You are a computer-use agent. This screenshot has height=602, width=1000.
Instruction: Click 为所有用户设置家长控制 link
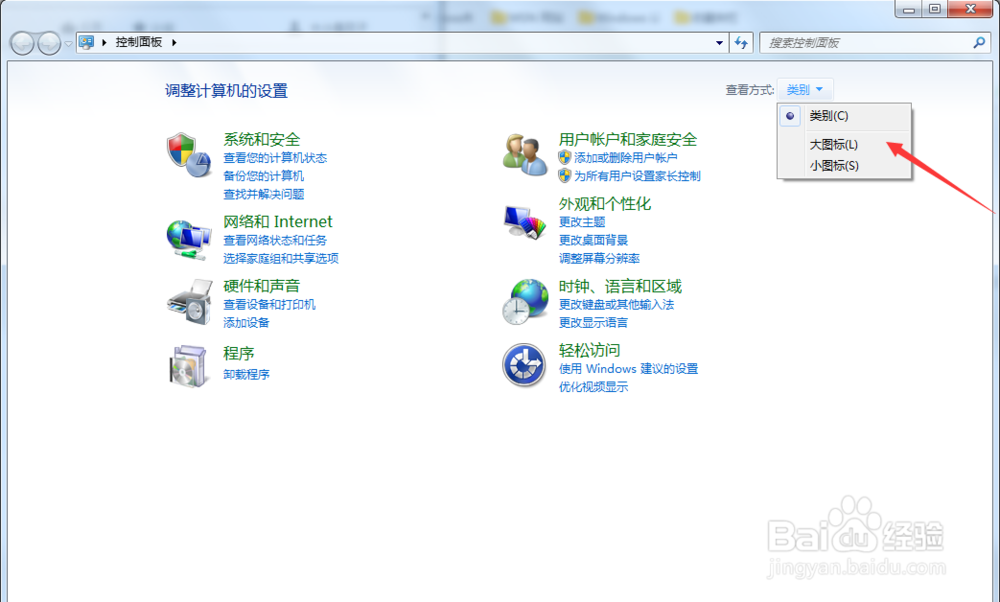(637, 175)
